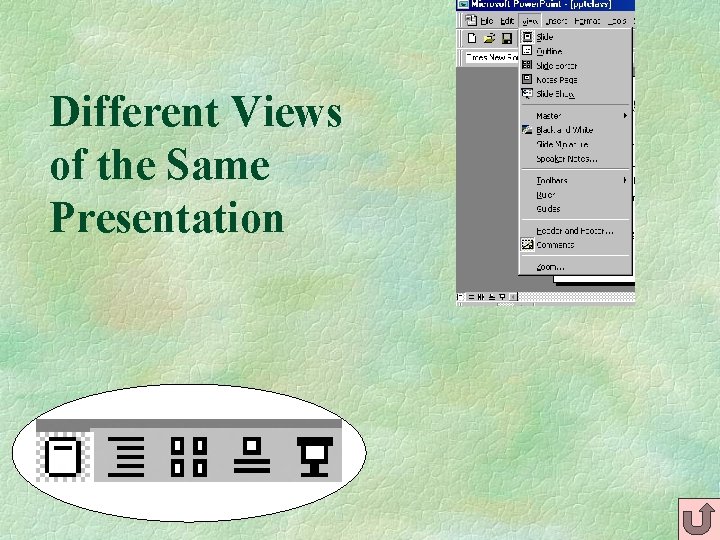720x540 pixels.
Task: Choose Slide from the View menu
Action: coord(576,37)
